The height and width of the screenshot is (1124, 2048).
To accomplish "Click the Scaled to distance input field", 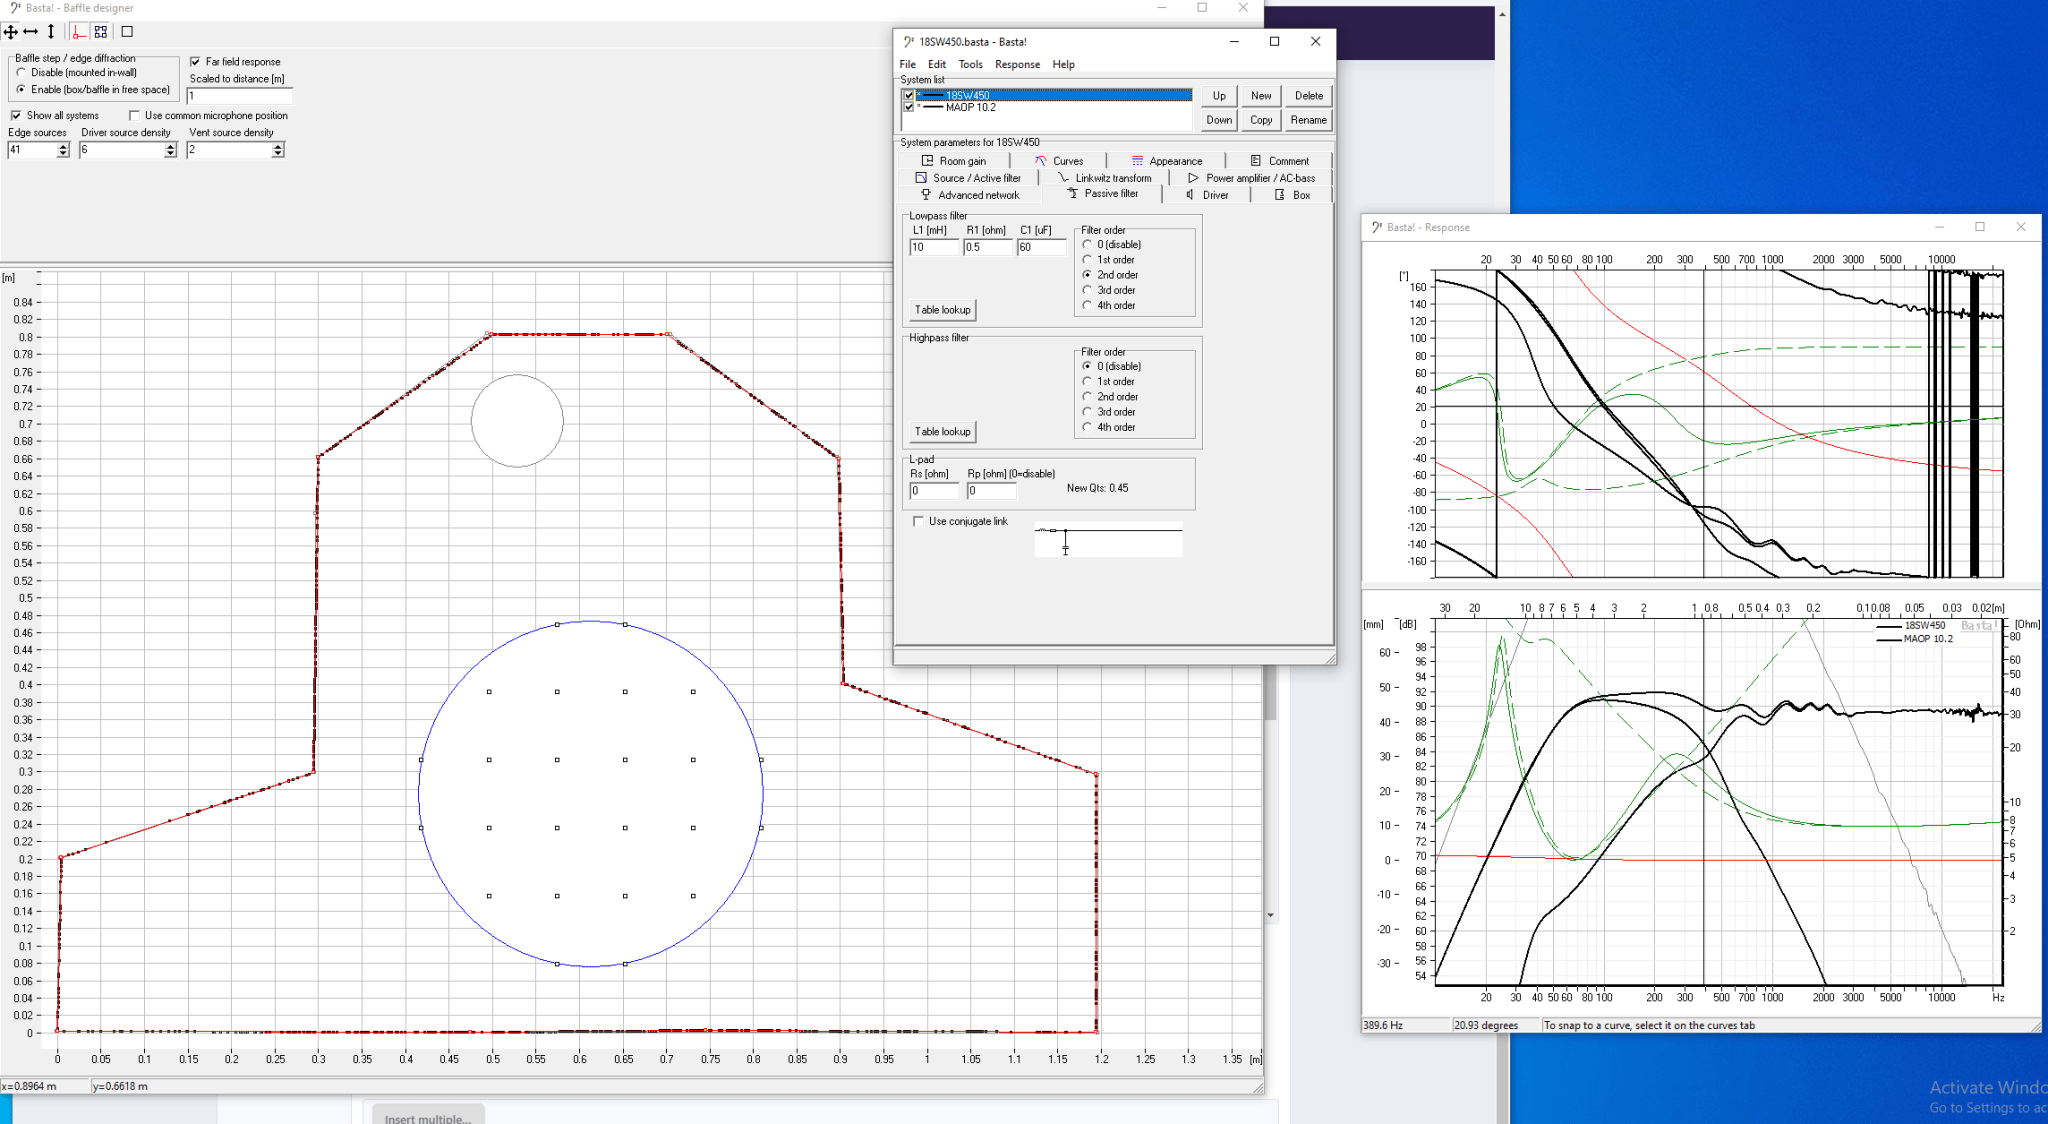I will pyautogui.click(x=240, y=96).
